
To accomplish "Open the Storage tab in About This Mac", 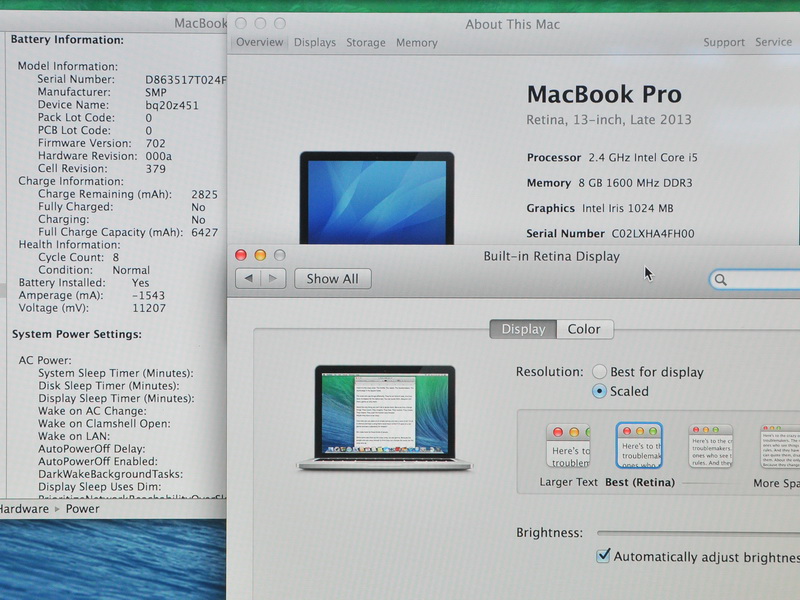I will 366,43.
